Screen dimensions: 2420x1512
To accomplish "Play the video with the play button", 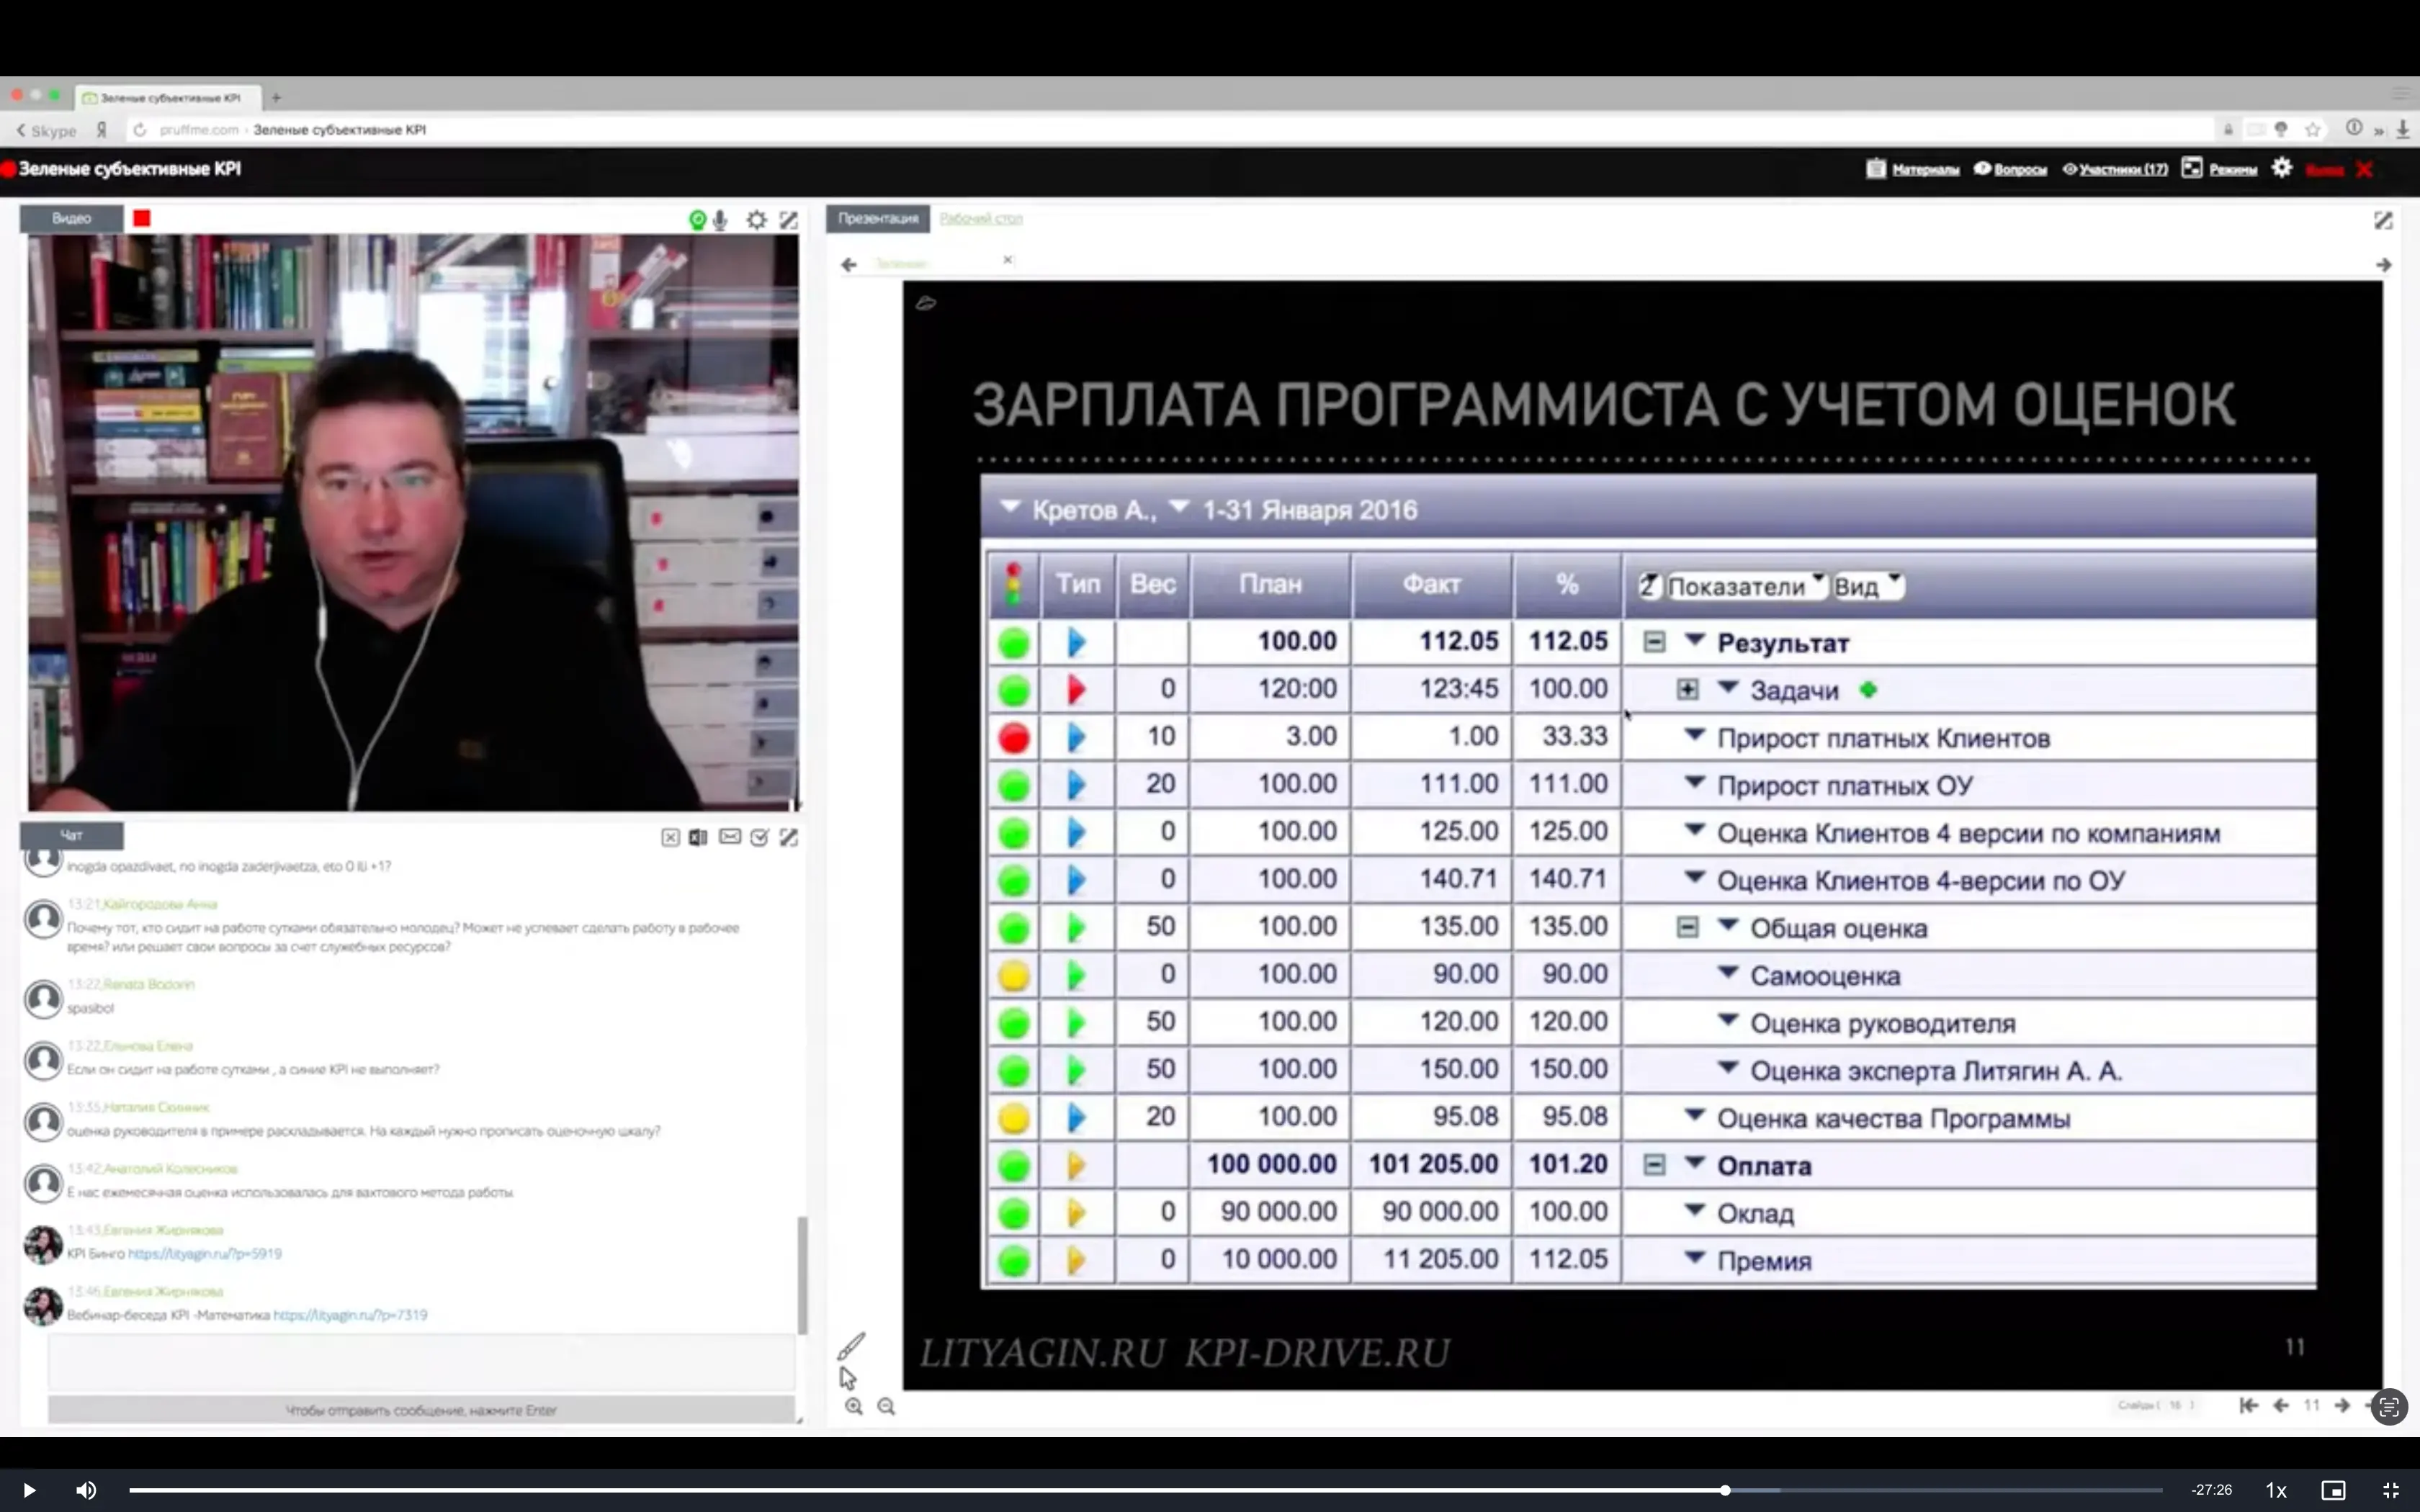I will [x=29, y=1490].
